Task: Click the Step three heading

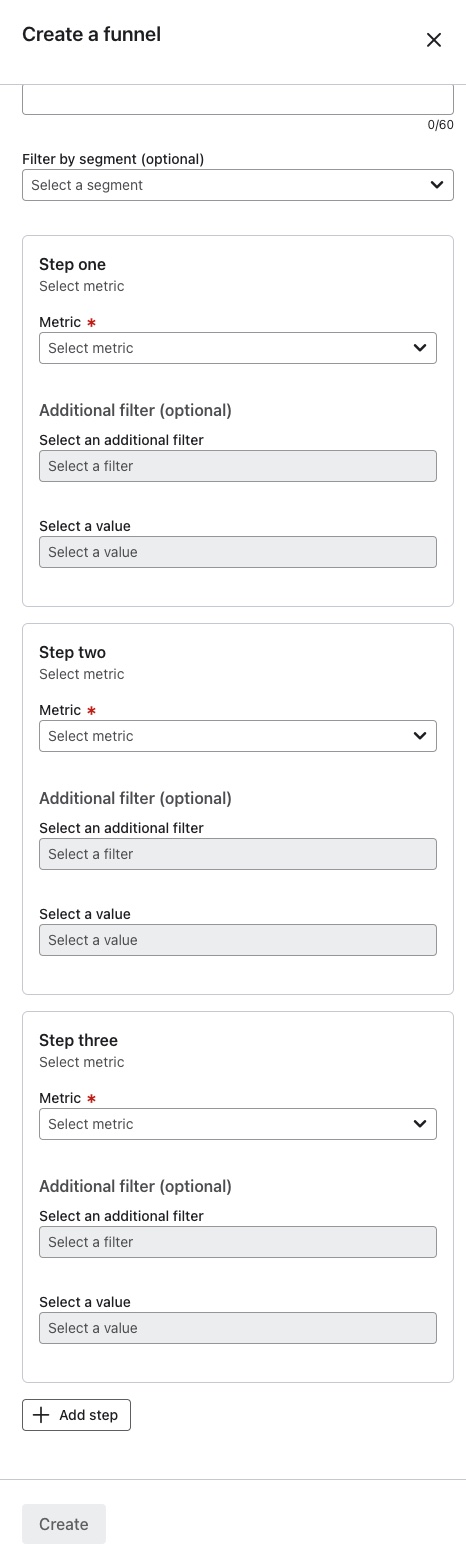Action: click(78, 1040)
